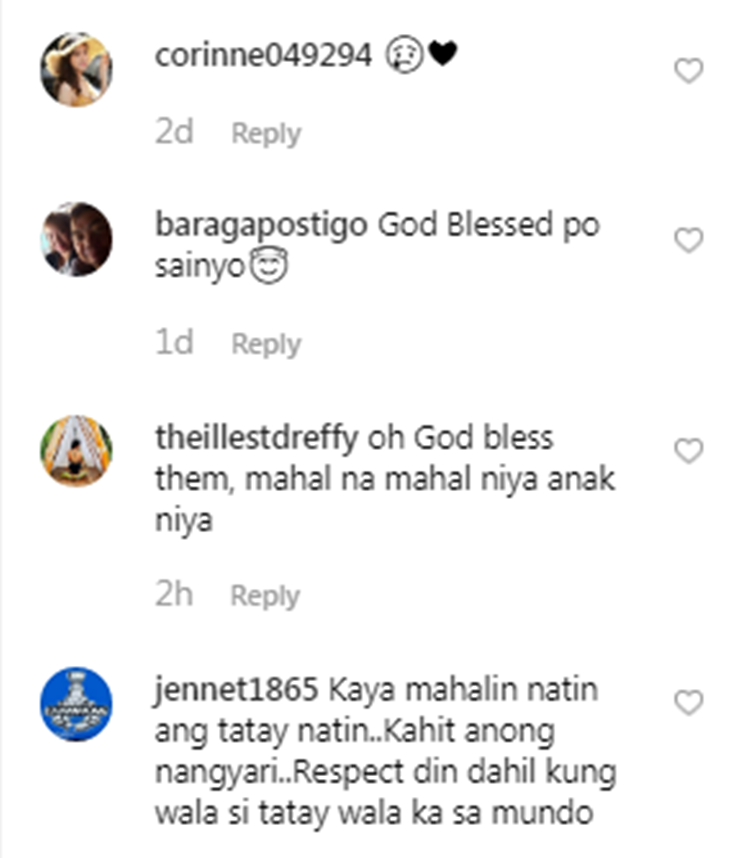Like baragapostigo's God Blessed comment
The width and height of the screenshot is (750, 858).
(x=688, y=240)
